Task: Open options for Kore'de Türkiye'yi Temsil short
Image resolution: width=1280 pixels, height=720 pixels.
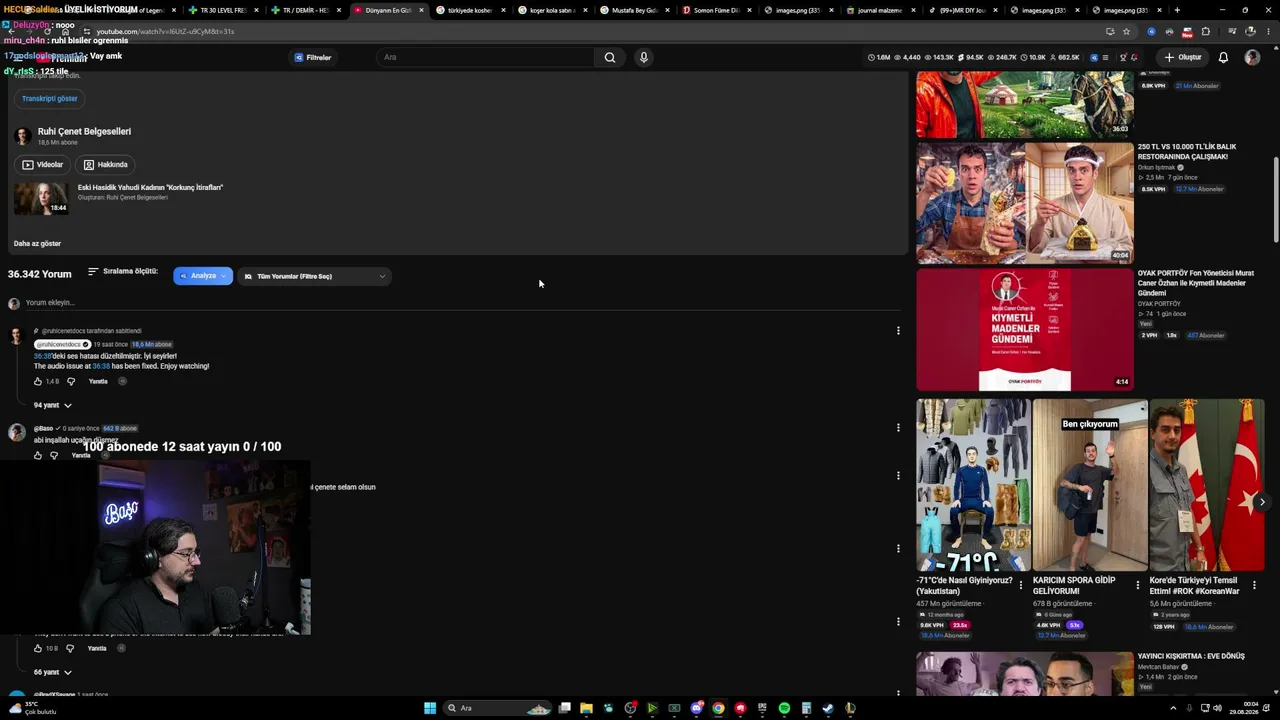Action: point(1254,585)
